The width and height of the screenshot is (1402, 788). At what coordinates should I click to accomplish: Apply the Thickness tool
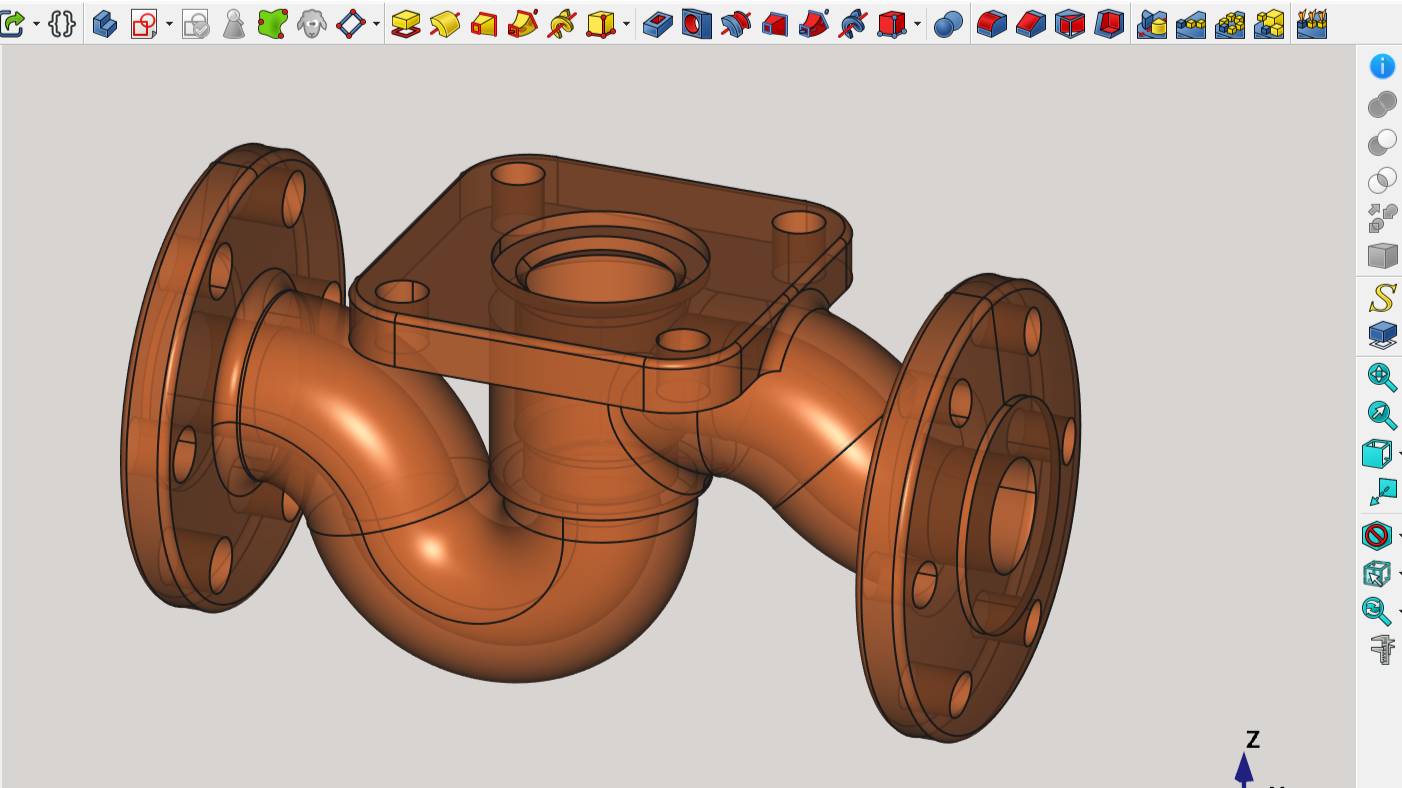coord(1108,23)
